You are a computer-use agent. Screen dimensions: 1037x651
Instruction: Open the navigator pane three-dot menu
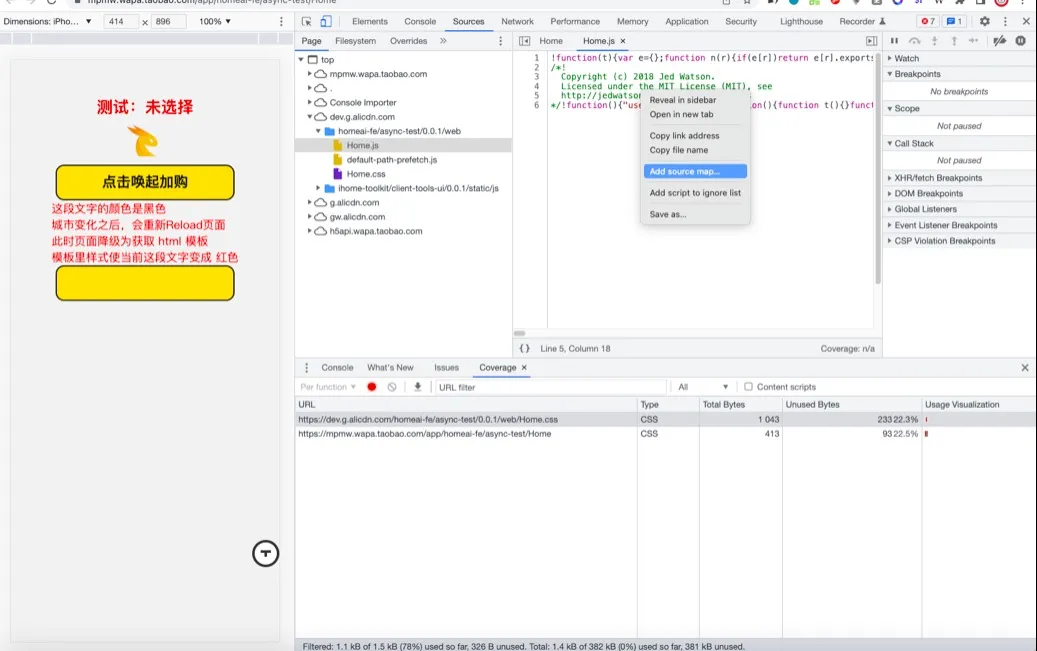pos(500,41)
